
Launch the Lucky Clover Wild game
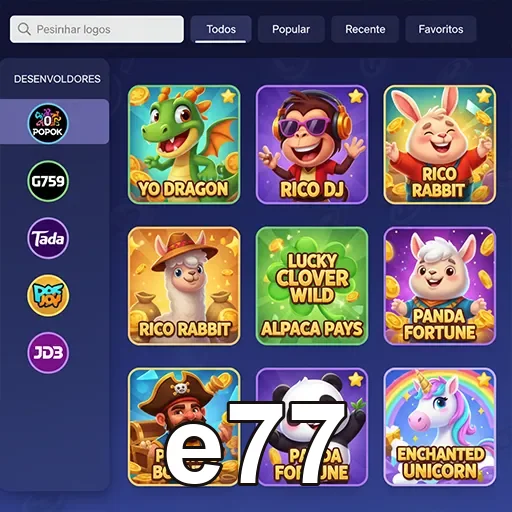click(x=312, y=286)
